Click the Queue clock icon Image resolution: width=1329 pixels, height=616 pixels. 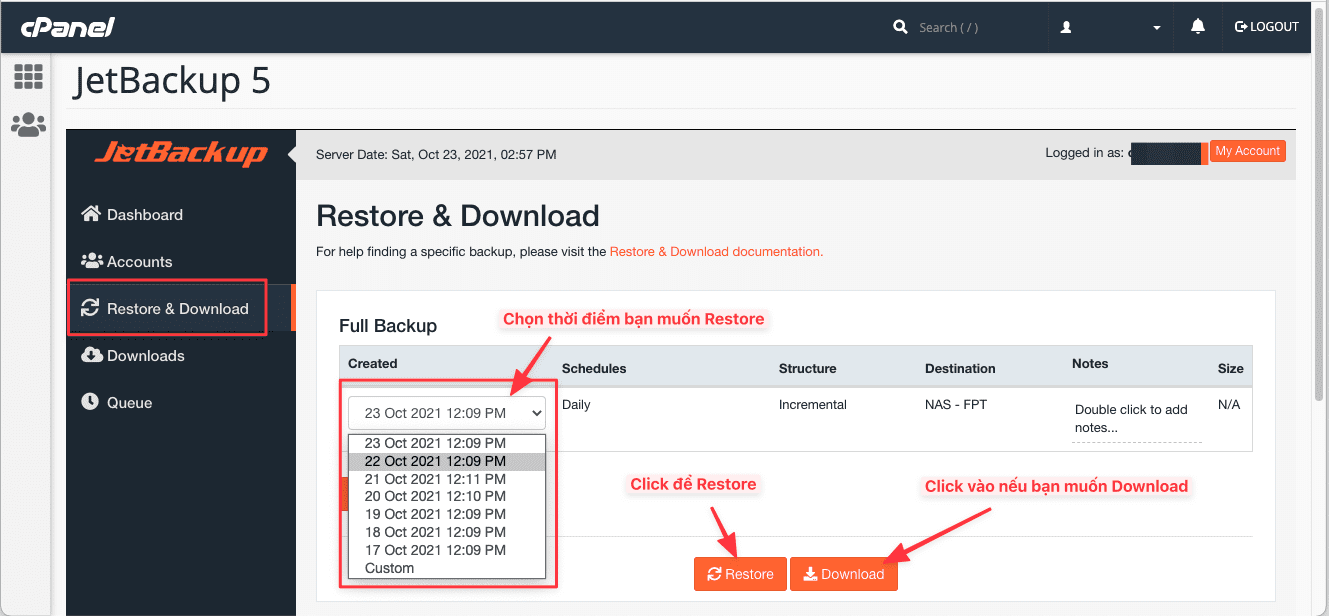(x=91, y=402)
